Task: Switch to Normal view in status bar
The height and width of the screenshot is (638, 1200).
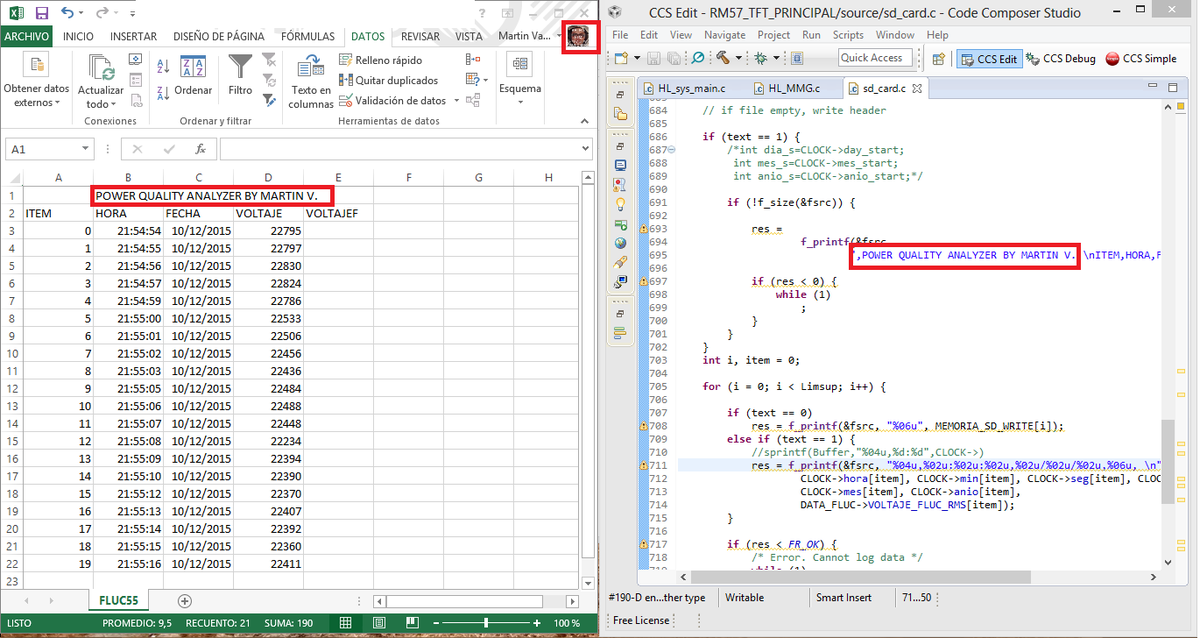Action: tap(346, 623)
